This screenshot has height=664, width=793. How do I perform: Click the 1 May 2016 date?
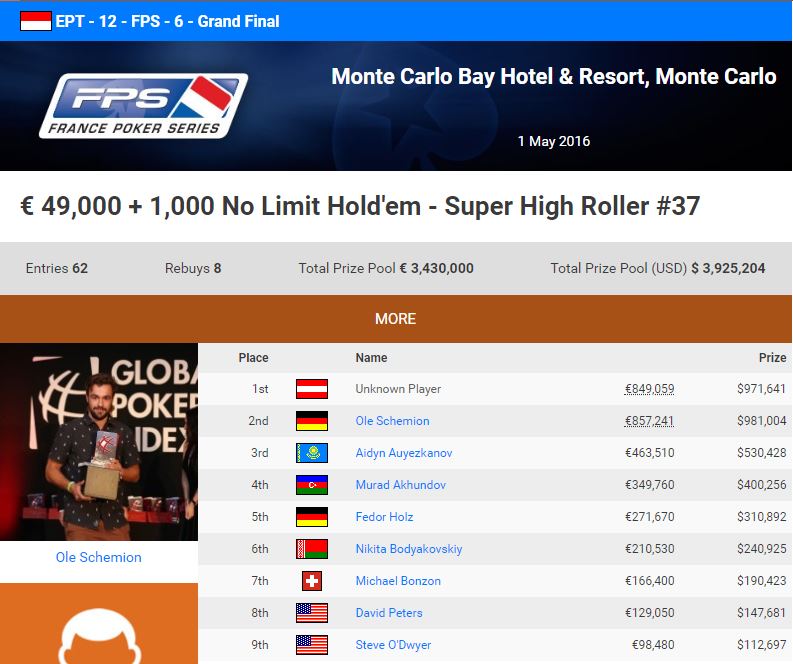[x=554, y=141]
